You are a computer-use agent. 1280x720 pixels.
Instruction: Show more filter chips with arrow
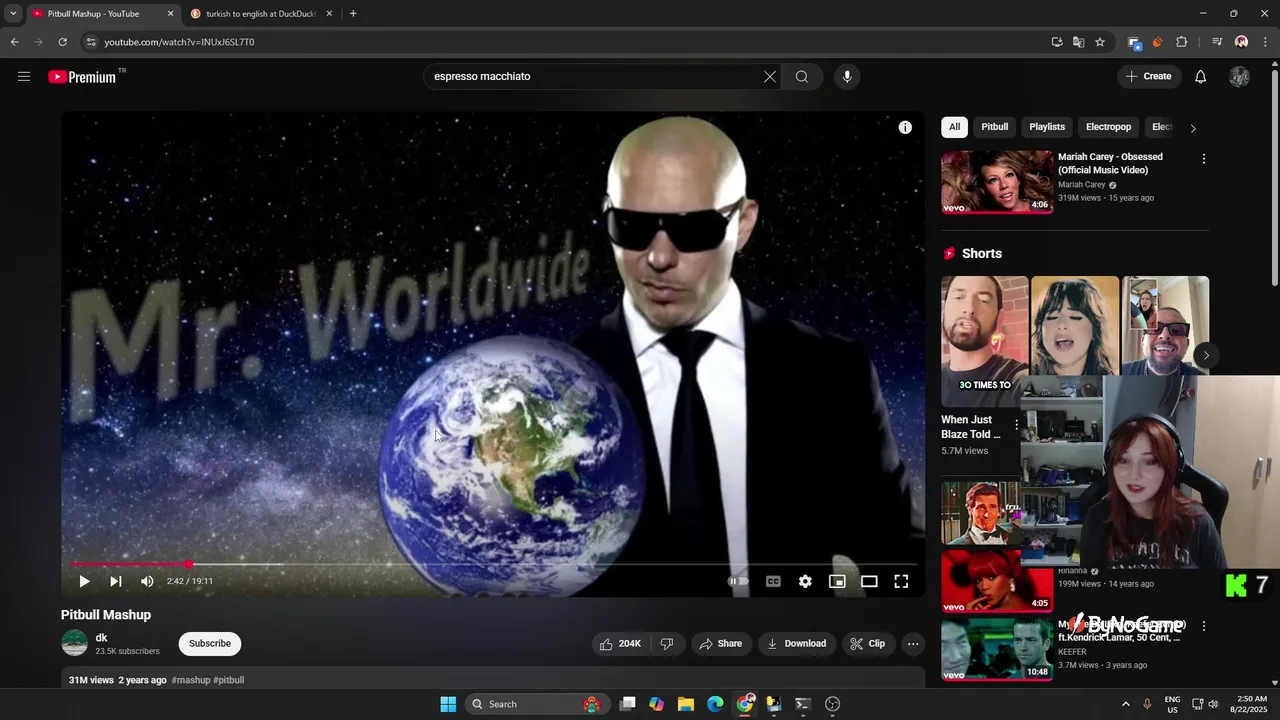click(1192, 128)
